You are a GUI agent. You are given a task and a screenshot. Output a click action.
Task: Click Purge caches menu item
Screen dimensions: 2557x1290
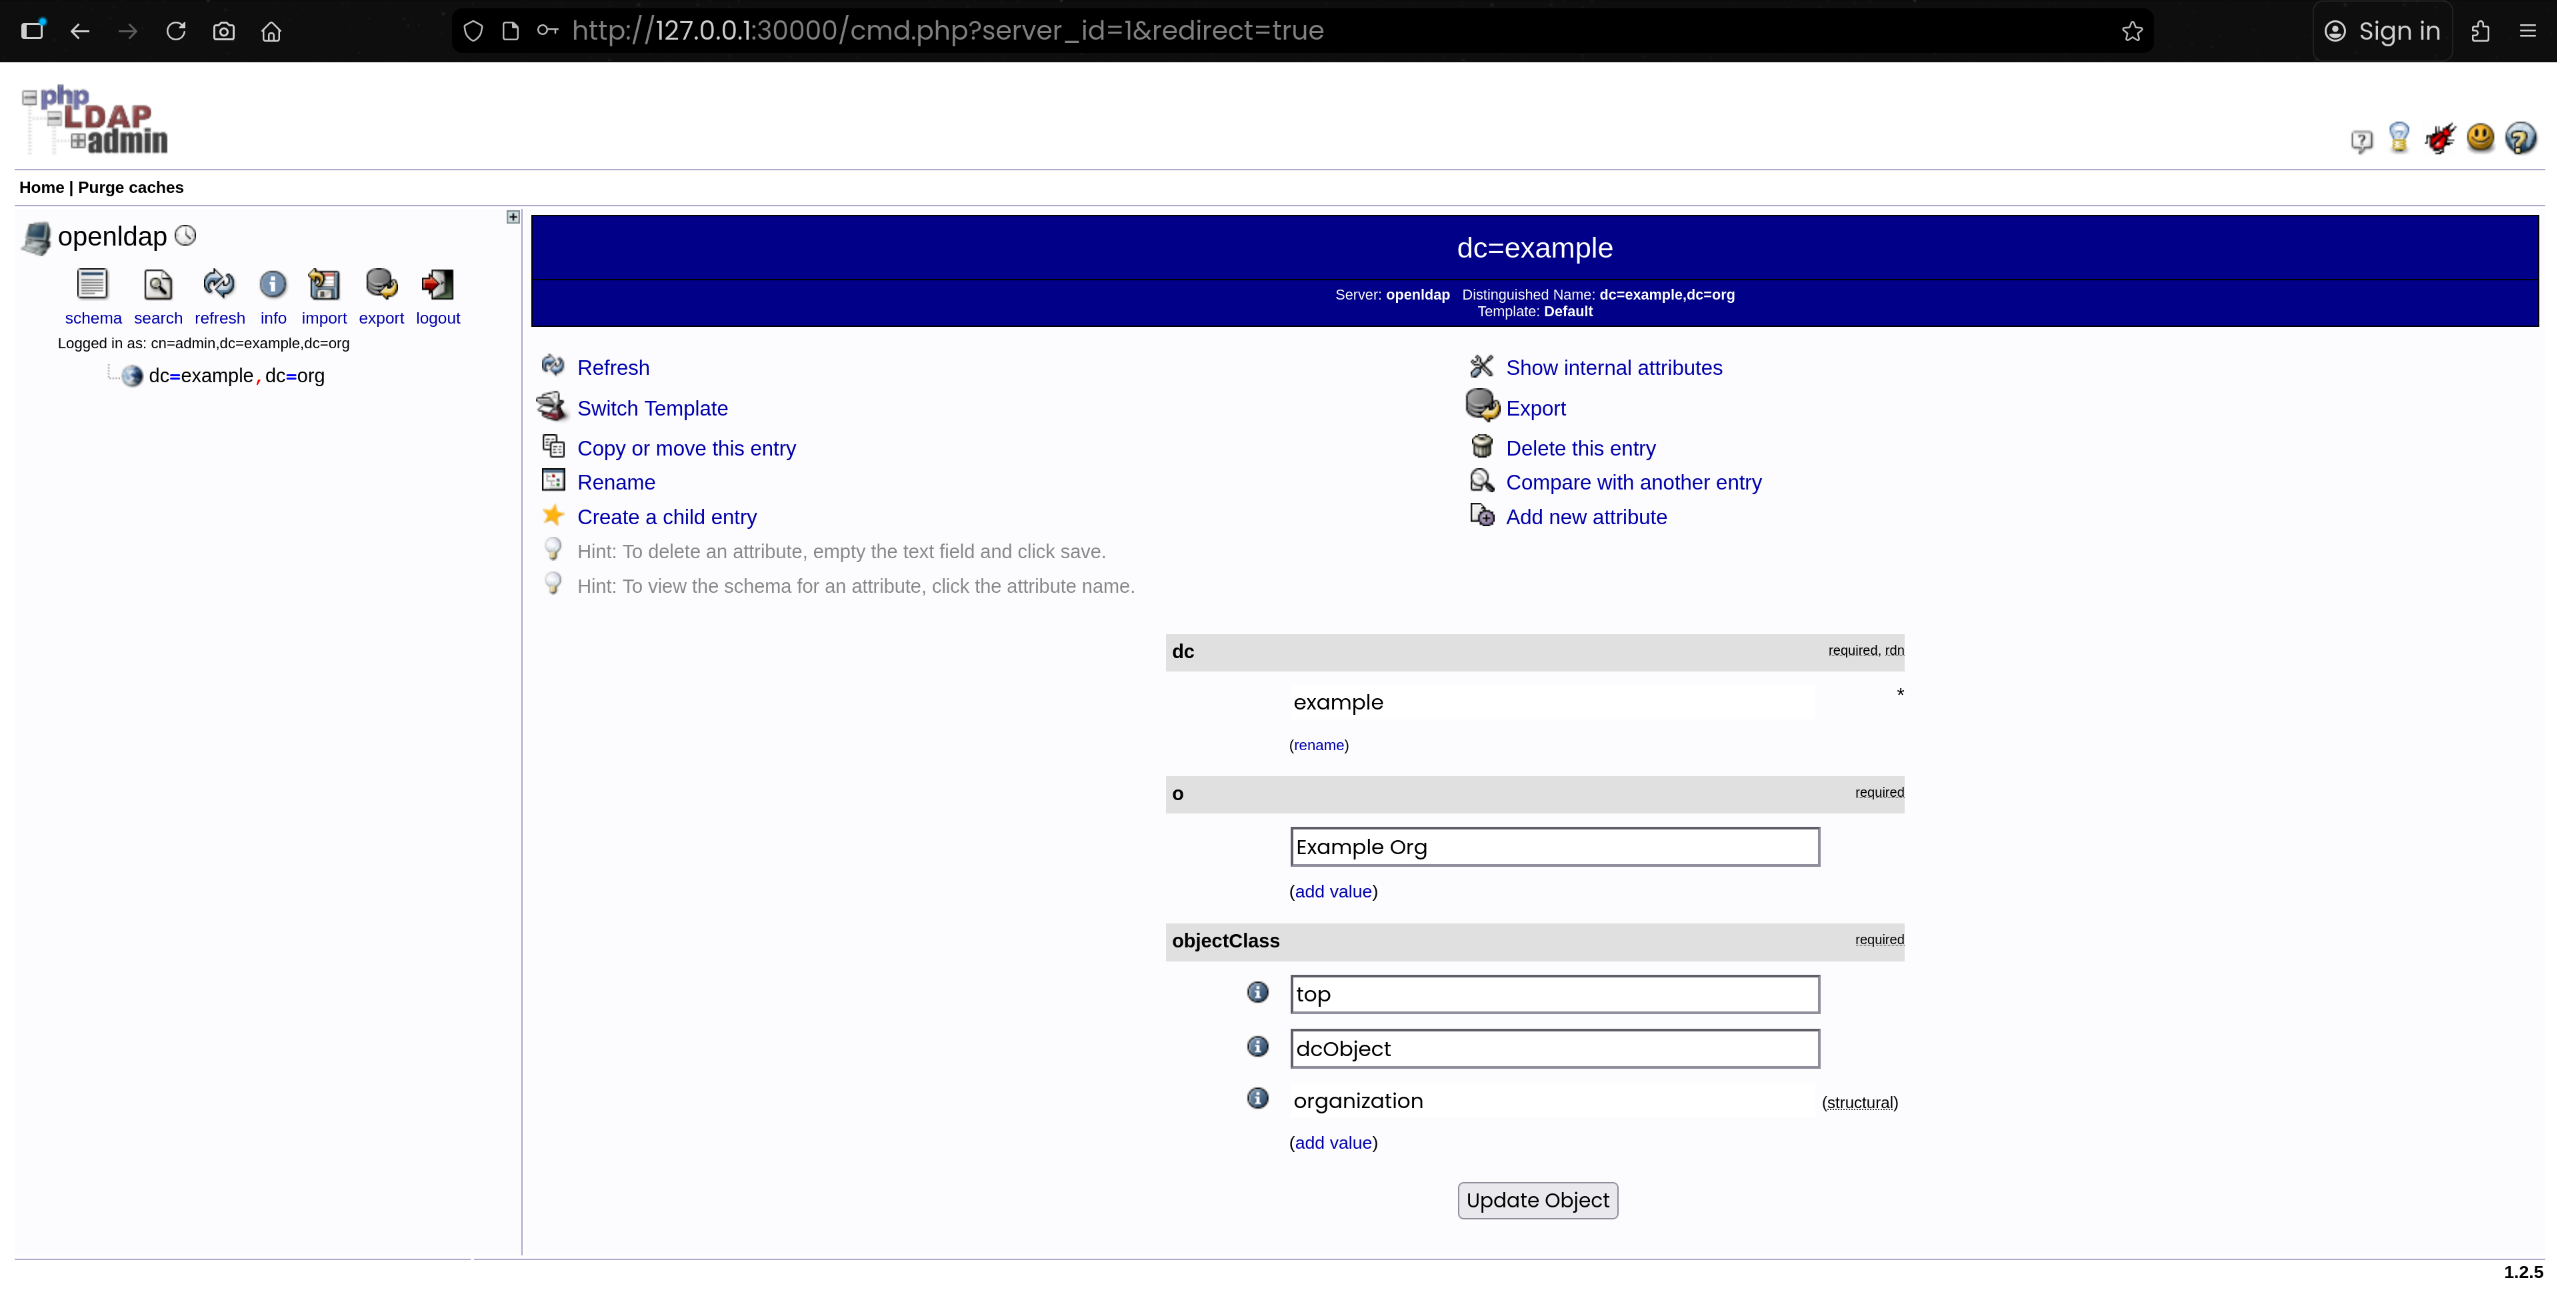click(130, 187)
